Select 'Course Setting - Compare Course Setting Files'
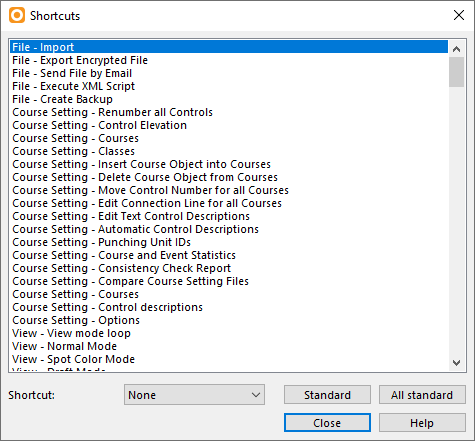This screenshot has width=475, height=441. pos(229,281)
